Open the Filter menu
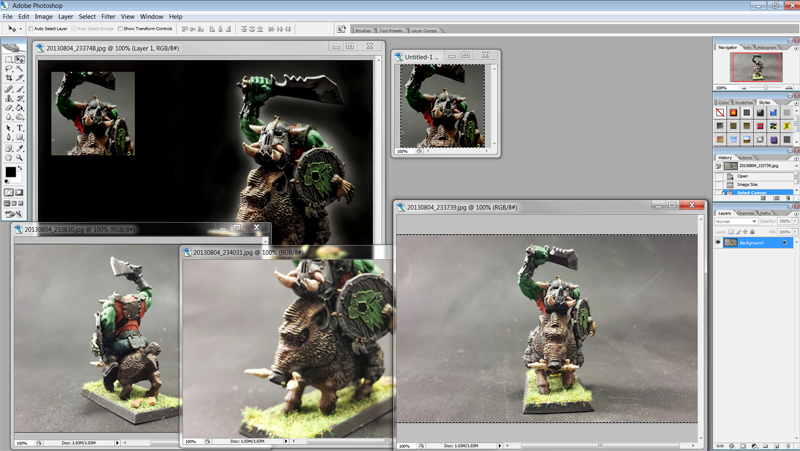 [x=107, y=17]
